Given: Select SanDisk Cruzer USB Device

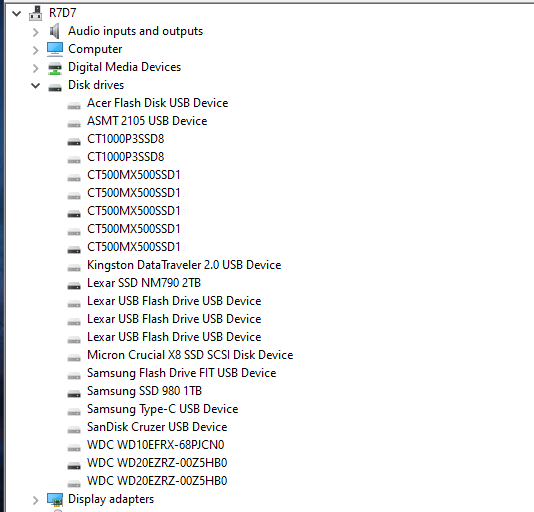Looking at the screenshot, I should pyautogui.click(x=157, y=427).
